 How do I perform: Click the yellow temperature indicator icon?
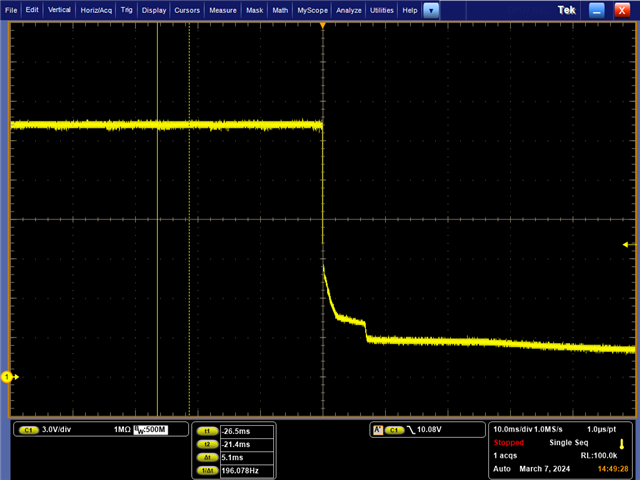pyautogui.click(x=622, y=444)
